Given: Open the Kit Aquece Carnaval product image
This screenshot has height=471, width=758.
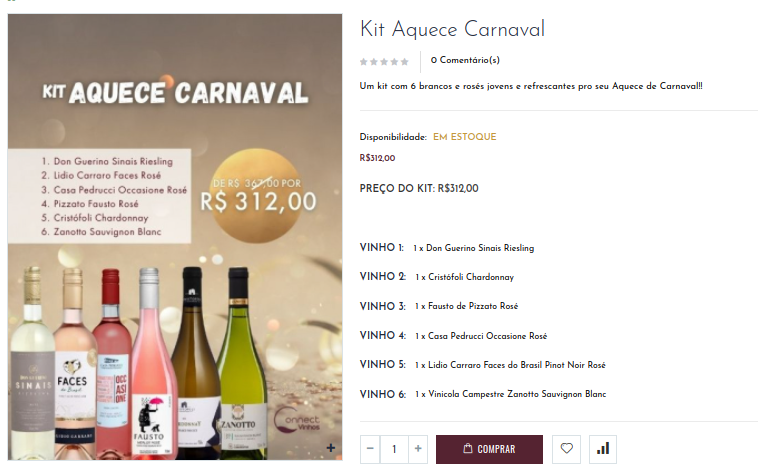Looking at the screenshot, I should [x=175, y=237].
